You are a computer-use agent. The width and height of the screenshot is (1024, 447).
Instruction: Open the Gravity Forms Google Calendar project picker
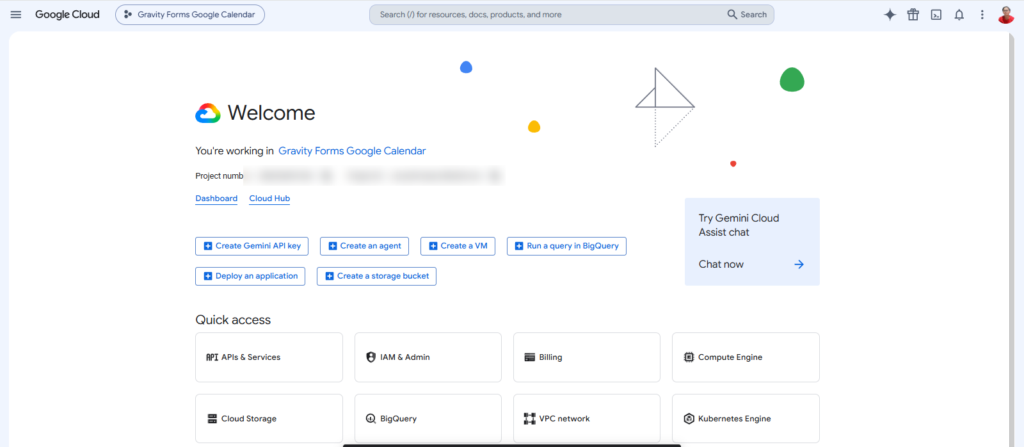coord(190,14)
